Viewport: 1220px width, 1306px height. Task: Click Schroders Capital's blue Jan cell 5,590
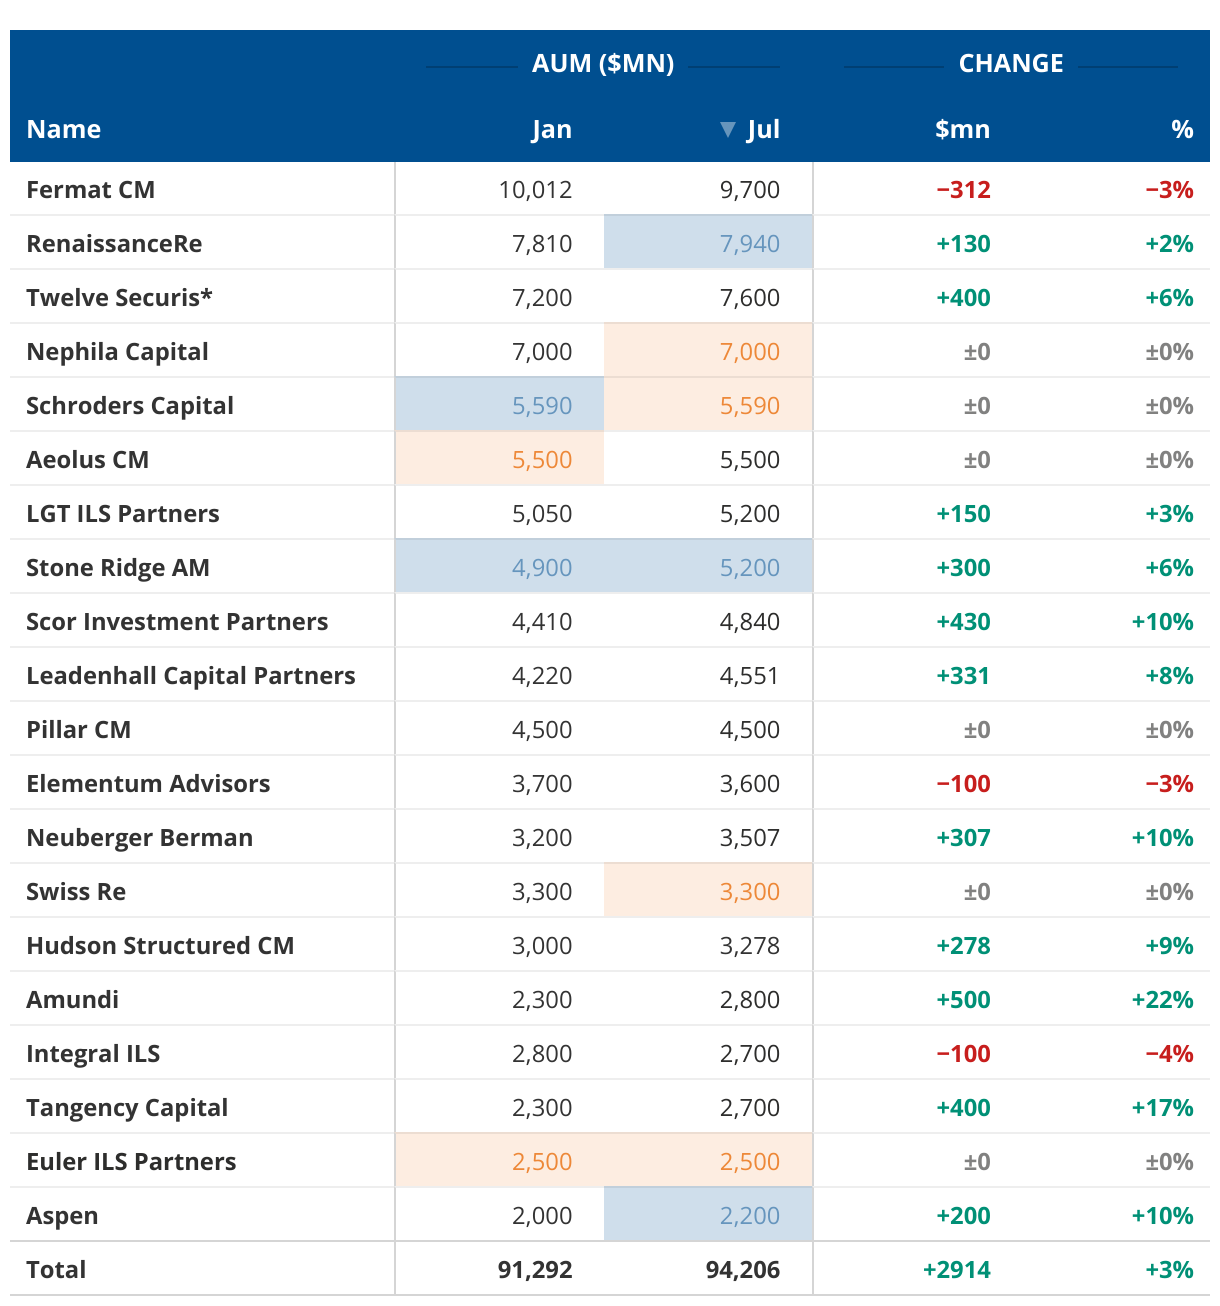(x=542, y=406)
